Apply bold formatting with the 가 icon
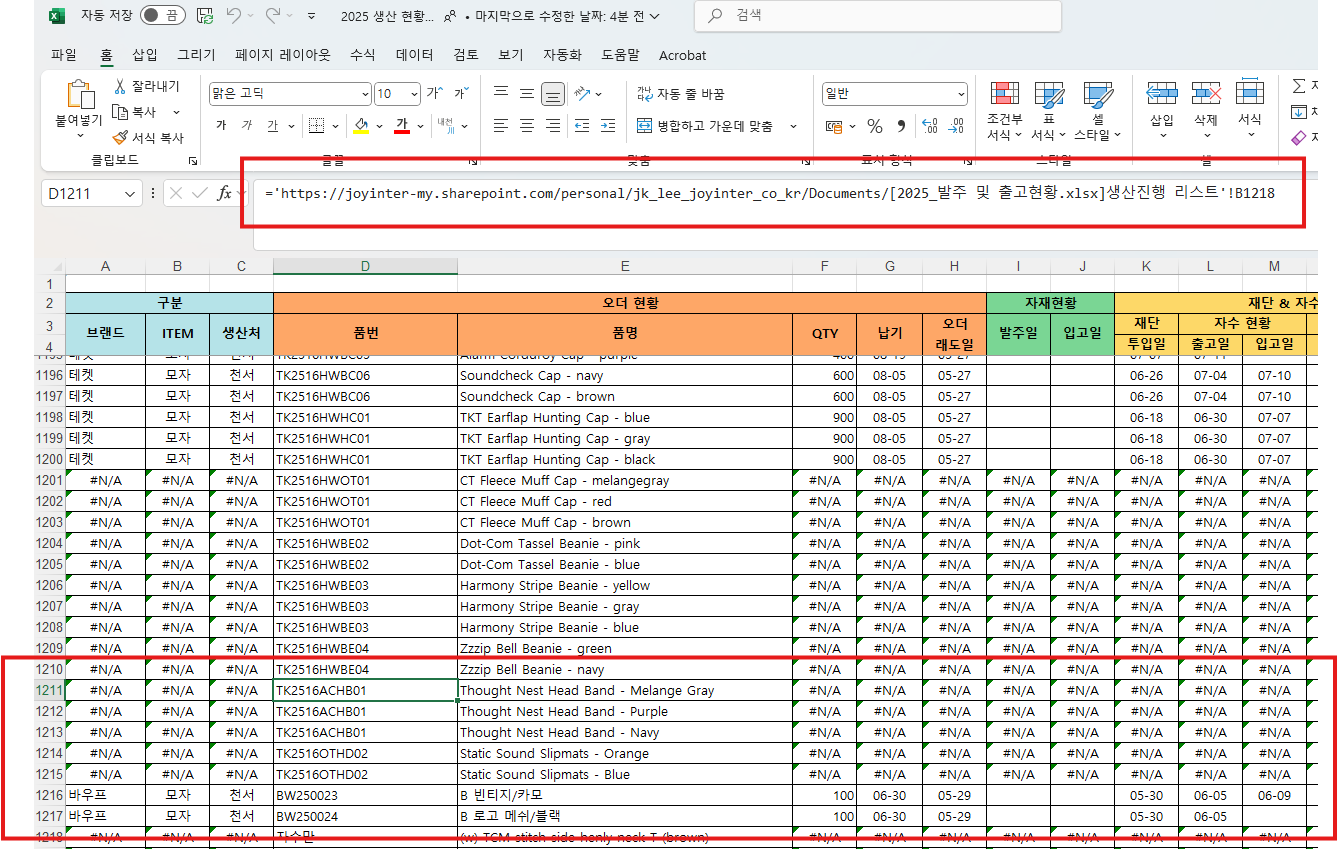This screenshot has width=1338, height=849. coord(219,126)
